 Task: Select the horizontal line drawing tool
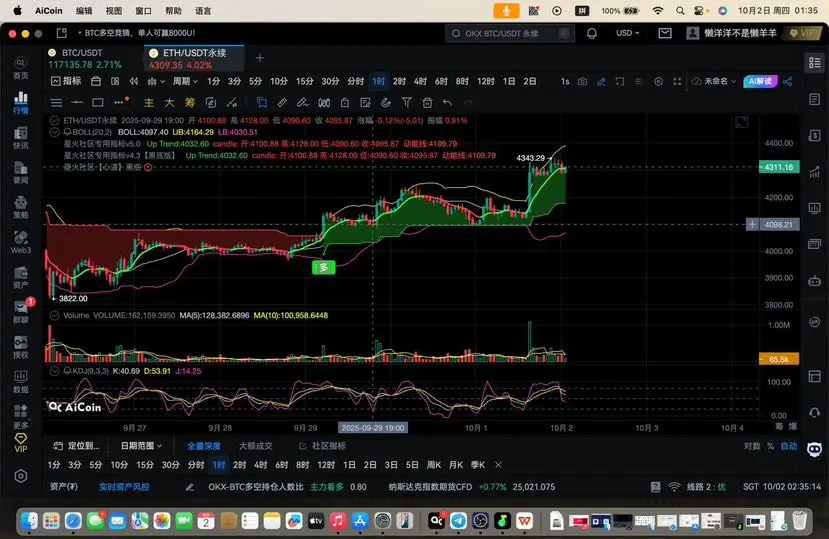(x=77, y=103)
